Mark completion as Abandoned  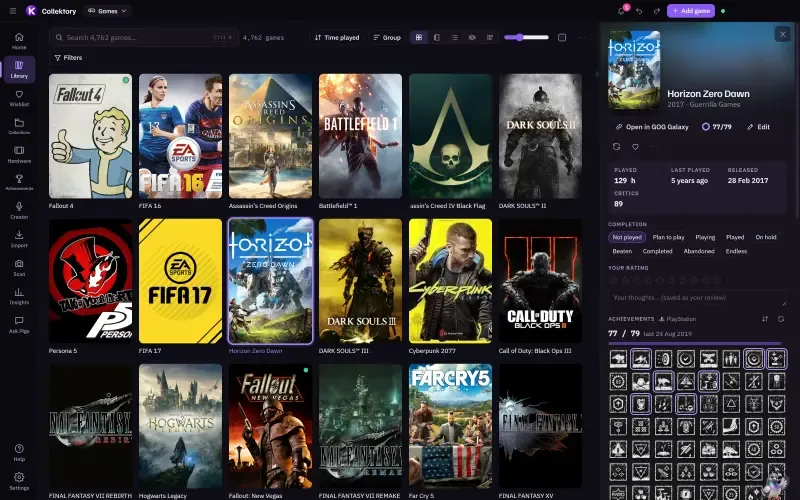tap(699, 251)
